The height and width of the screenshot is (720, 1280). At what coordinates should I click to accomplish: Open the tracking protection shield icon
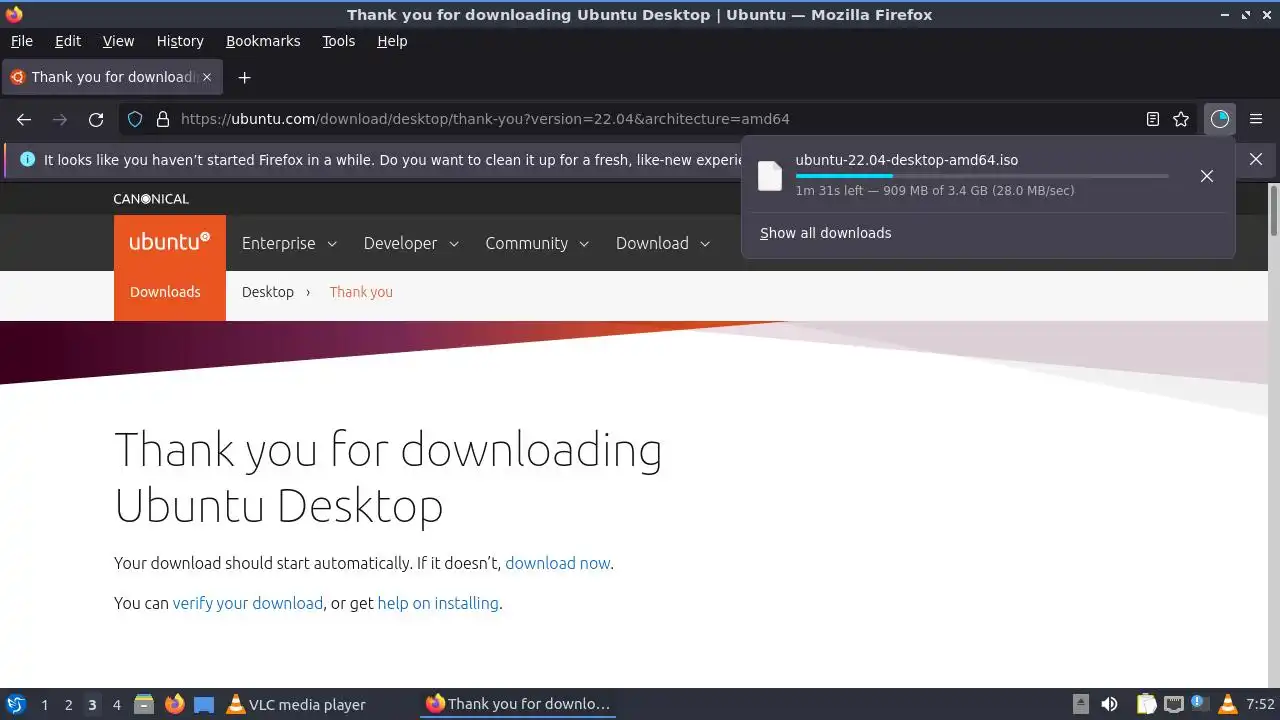pos(135,119)
